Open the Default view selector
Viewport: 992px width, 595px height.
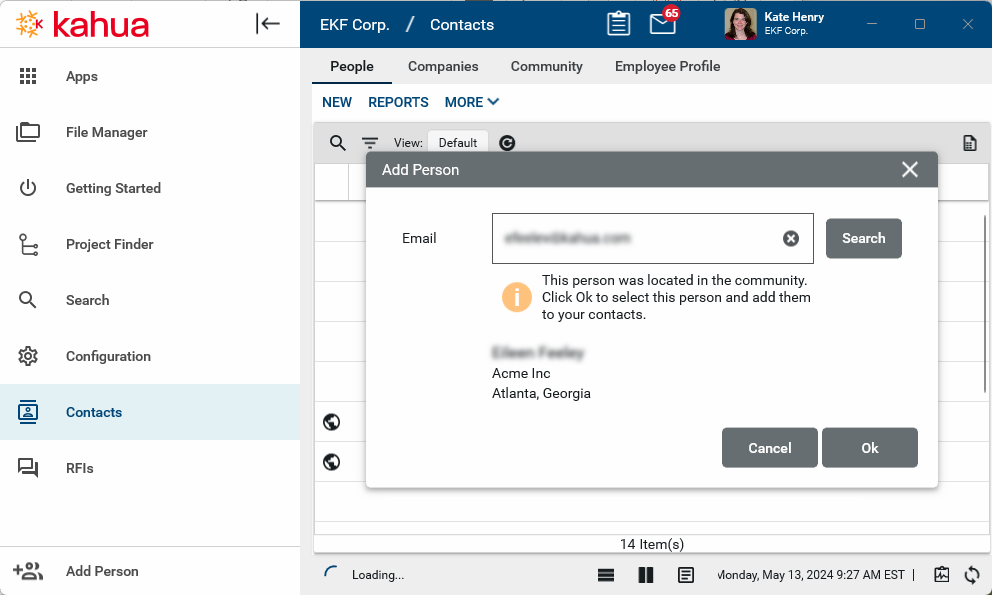pyautogui.click(x=458, y=143)
